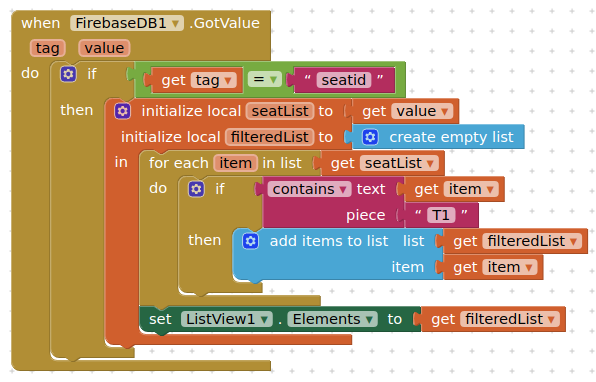596x382 pixels.
Task: Open gear mutator on inner if block
Action: click(x=196, y=189)
